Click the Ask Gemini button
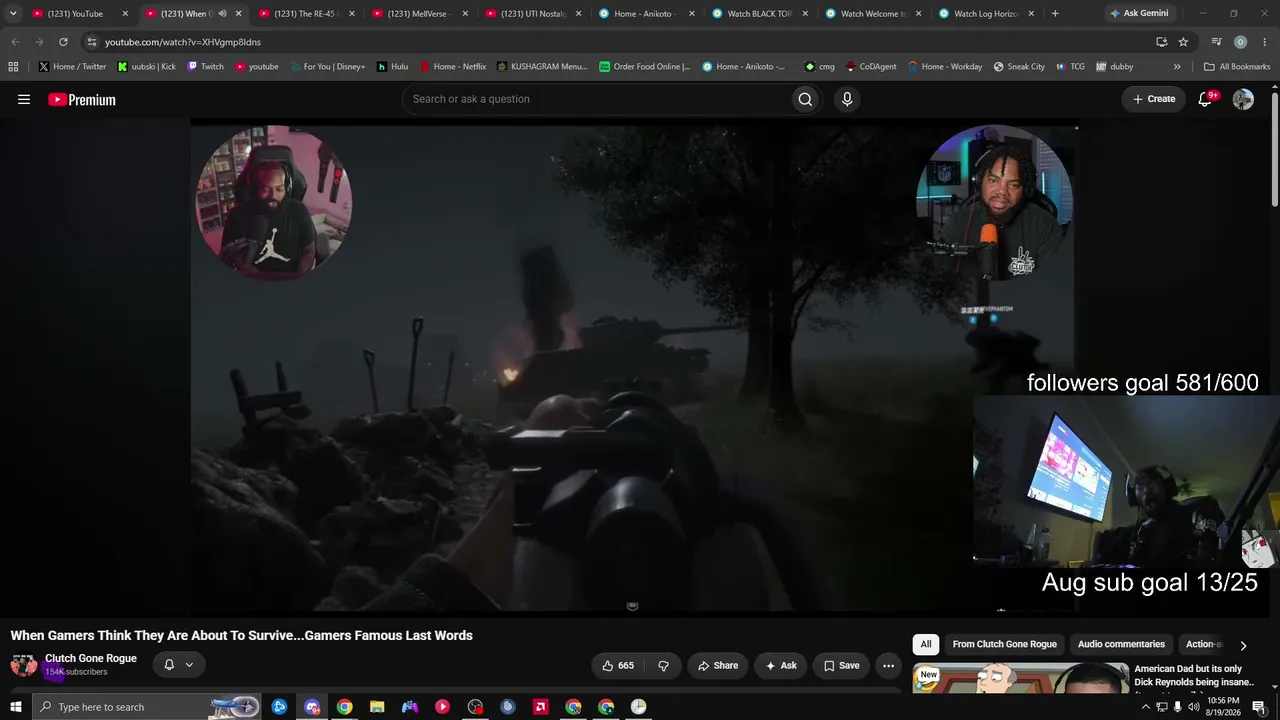1280x720 pixels. pyautogui.click(x=1139, y=14)
